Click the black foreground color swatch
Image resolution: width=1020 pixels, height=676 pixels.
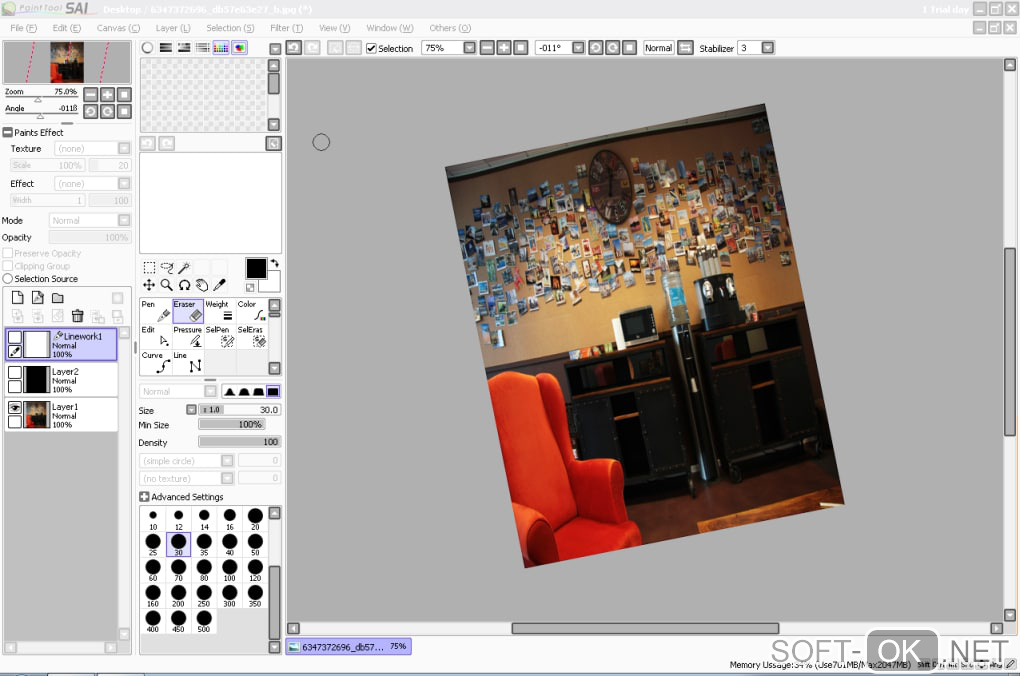(256, 268)
